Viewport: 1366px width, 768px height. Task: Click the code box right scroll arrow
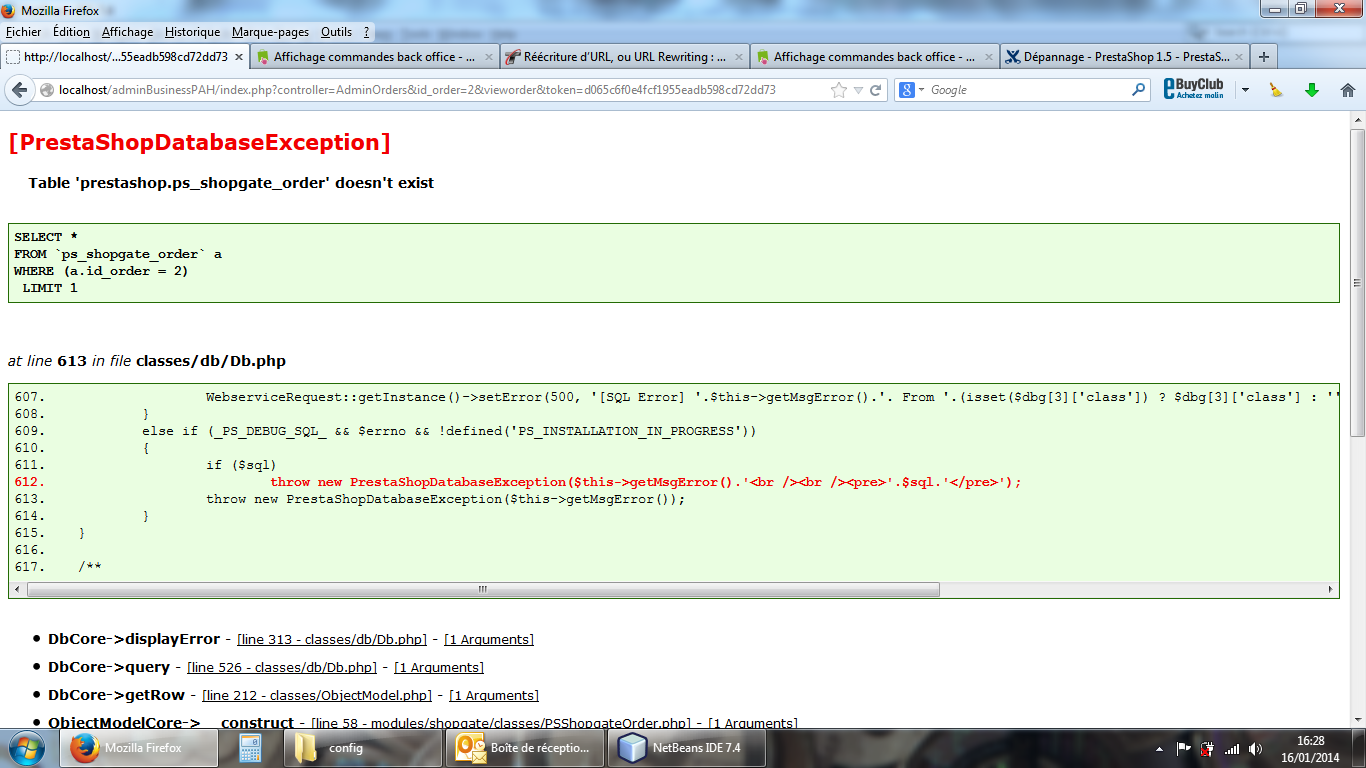click(1331, 589)
